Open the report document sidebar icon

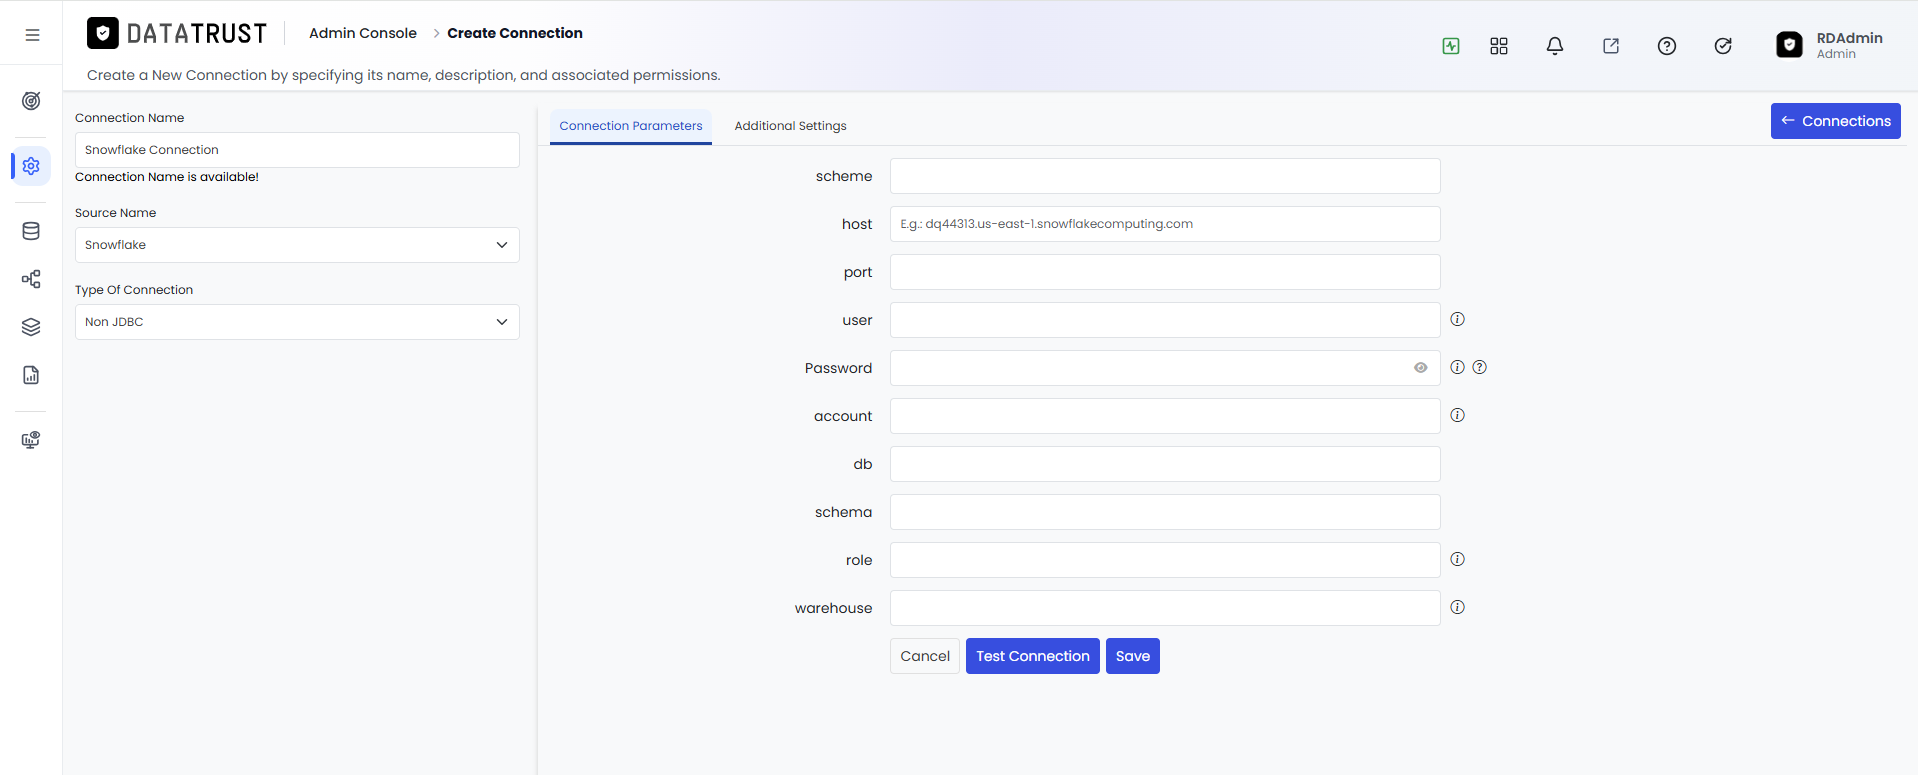point(31,375)
